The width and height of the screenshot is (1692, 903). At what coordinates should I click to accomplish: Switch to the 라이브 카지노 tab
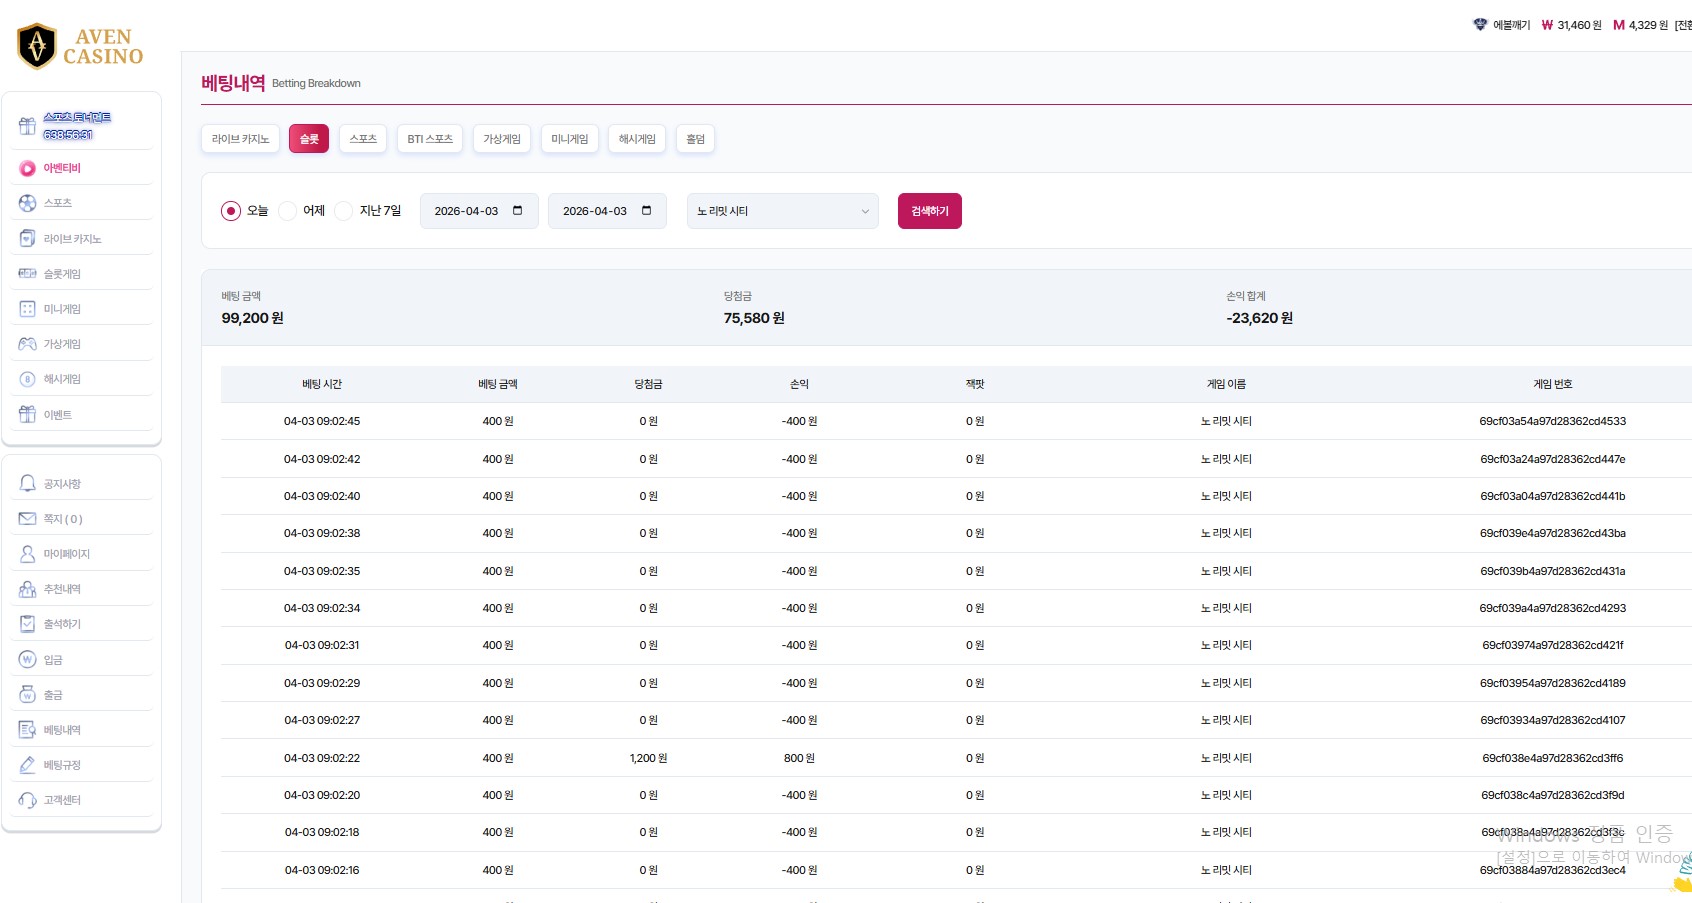(x=240, y=139)
